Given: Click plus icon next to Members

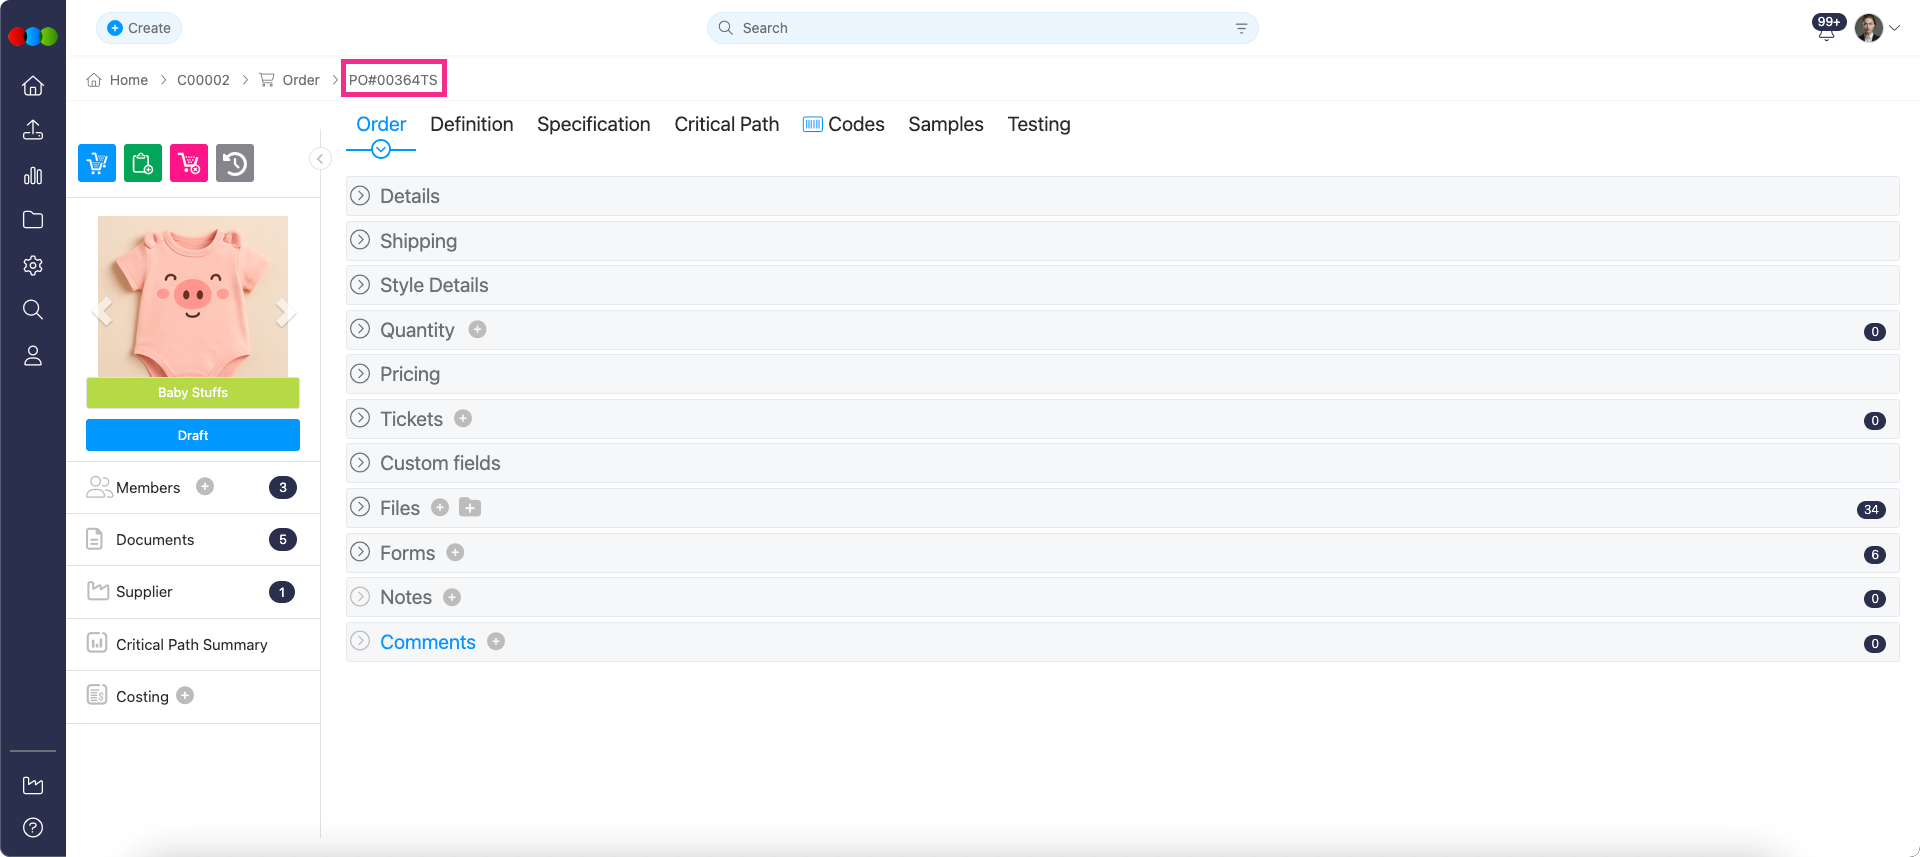Looking at the screenshot, I should point(205,487).
